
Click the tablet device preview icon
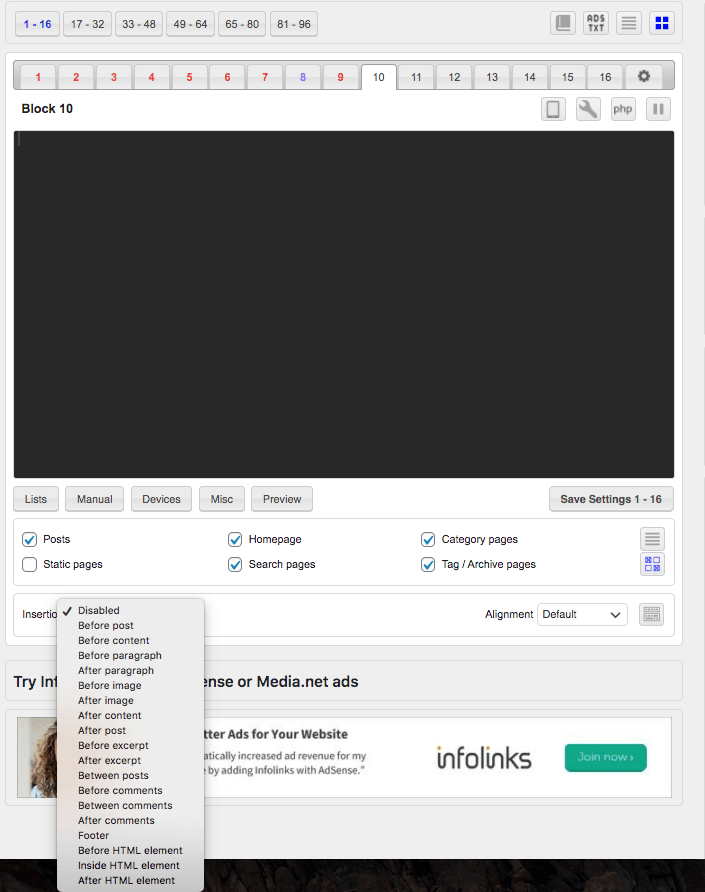pyautogui.click(x=553, y=109)
